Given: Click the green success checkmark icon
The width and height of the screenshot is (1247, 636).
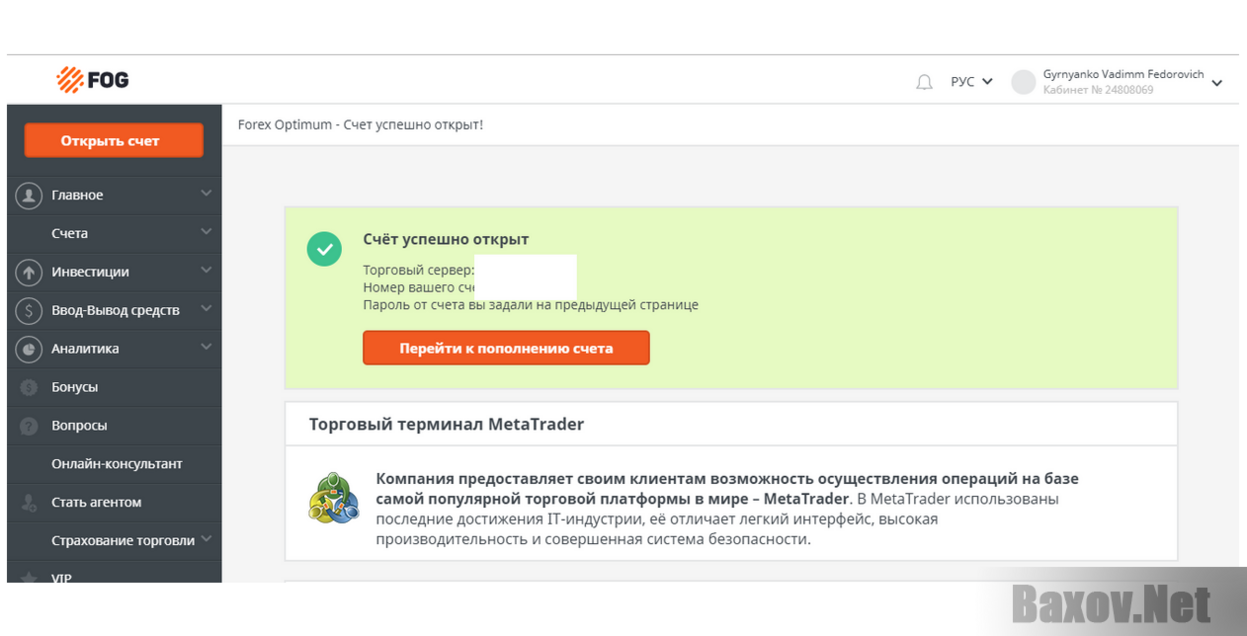Looking at the screenshot, I should point(324,249).
